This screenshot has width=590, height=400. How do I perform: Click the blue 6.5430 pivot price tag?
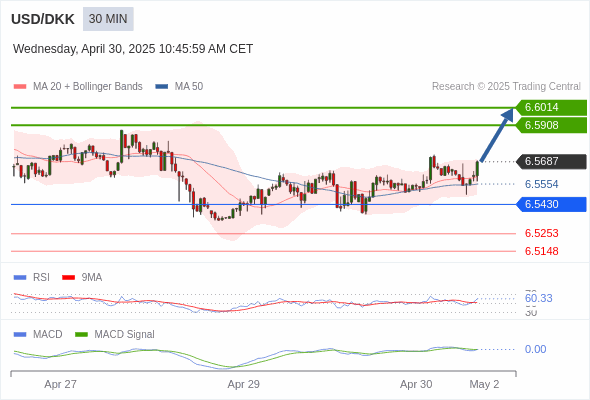point(551,204)
